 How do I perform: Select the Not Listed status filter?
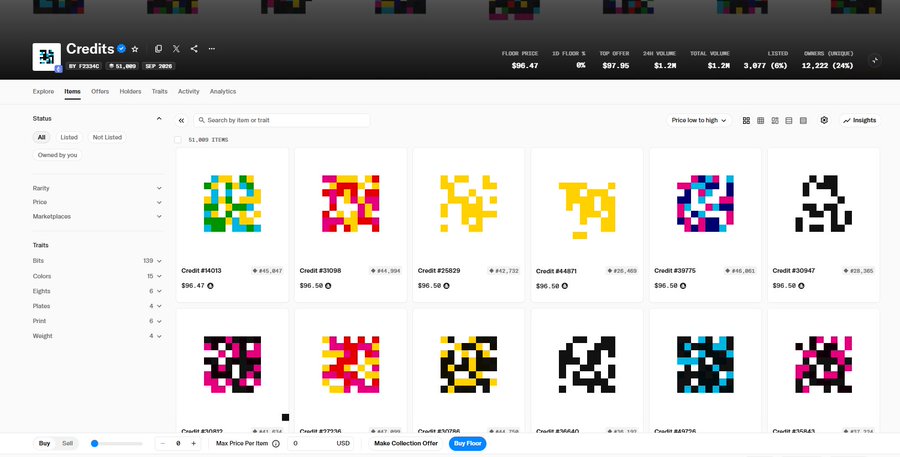(x=107, y=138)
